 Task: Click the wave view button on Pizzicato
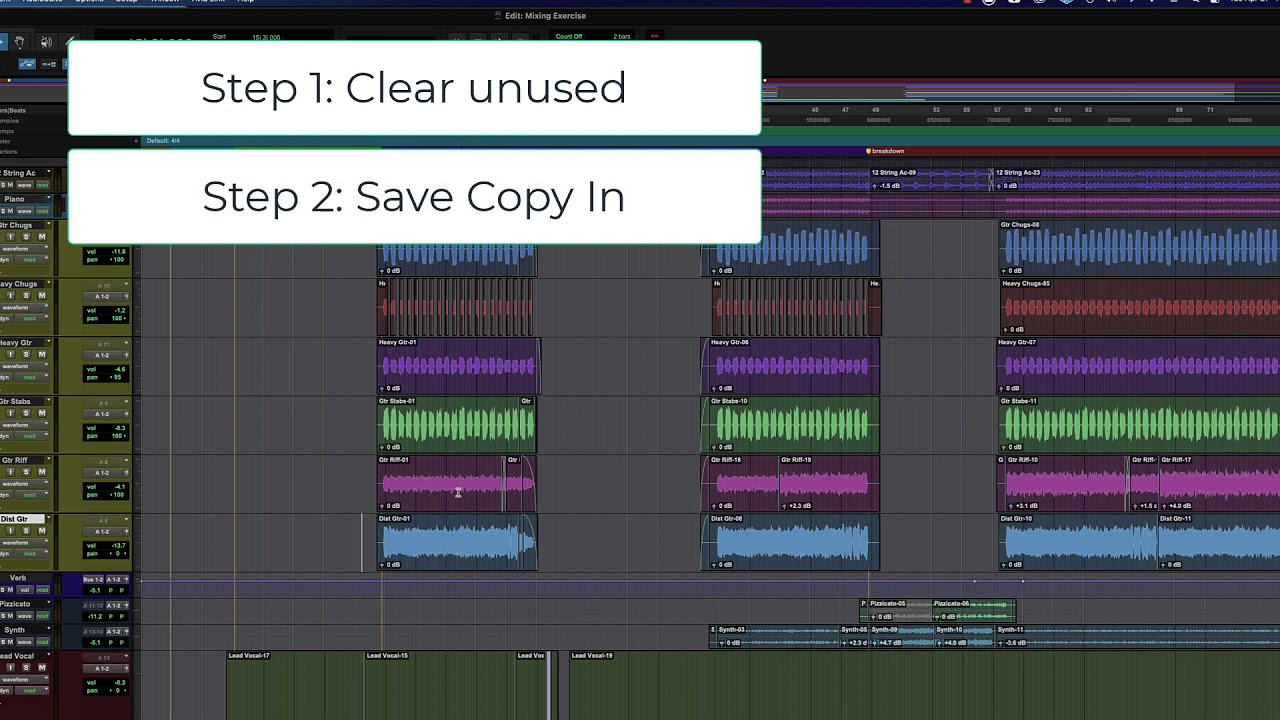click(24, 616)
